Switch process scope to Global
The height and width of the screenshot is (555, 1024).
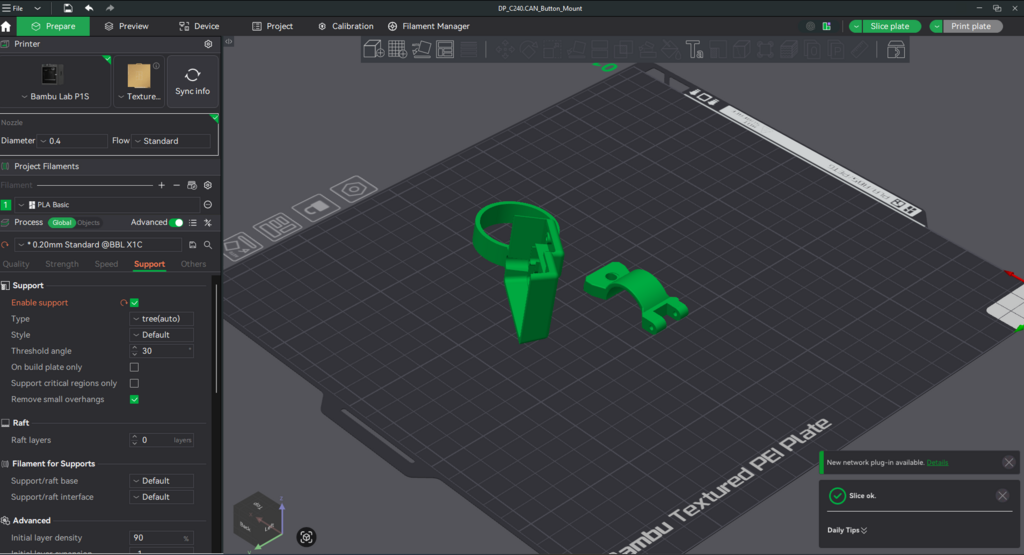point(61,223)
